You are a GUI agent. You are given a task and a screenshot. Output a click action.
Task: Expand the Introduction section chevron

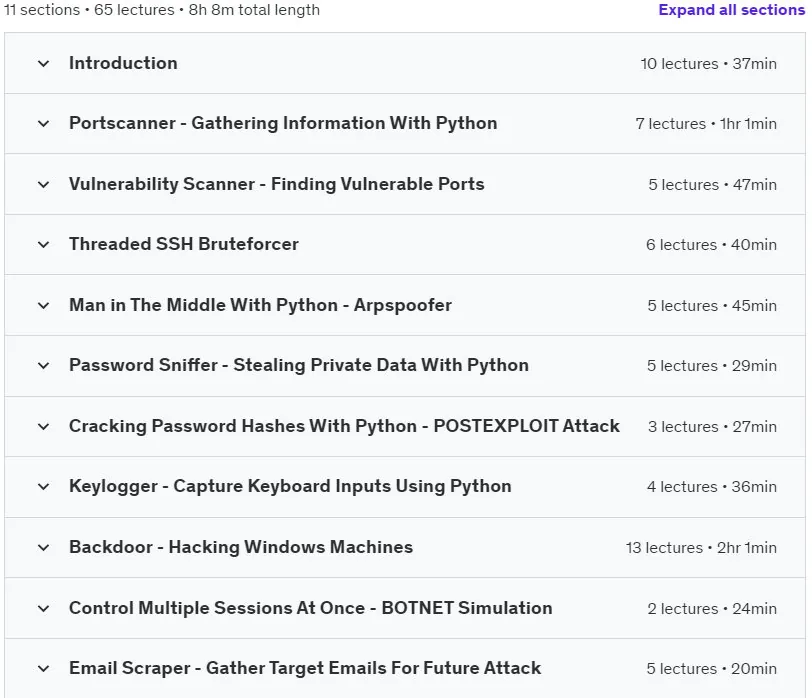(44, 64)
